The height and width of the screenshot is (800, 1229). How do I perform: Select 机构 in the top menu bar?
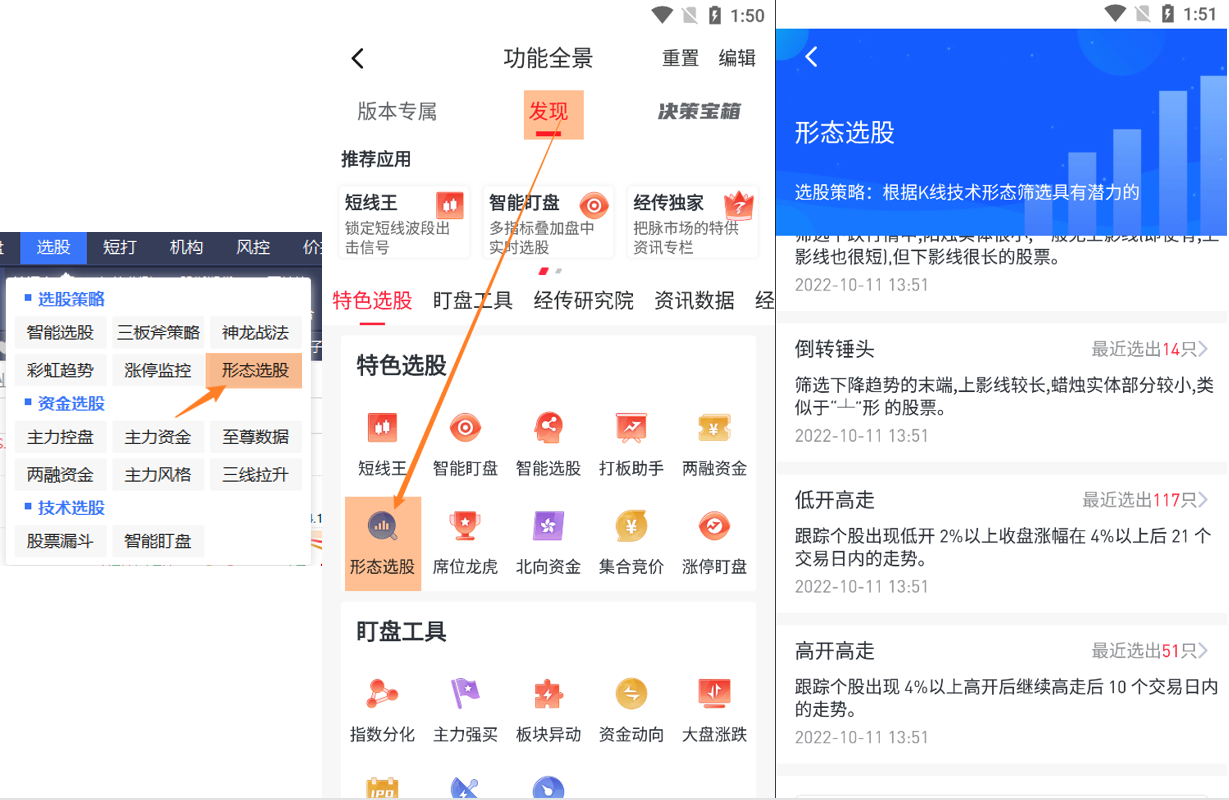[x=186, y=247]
